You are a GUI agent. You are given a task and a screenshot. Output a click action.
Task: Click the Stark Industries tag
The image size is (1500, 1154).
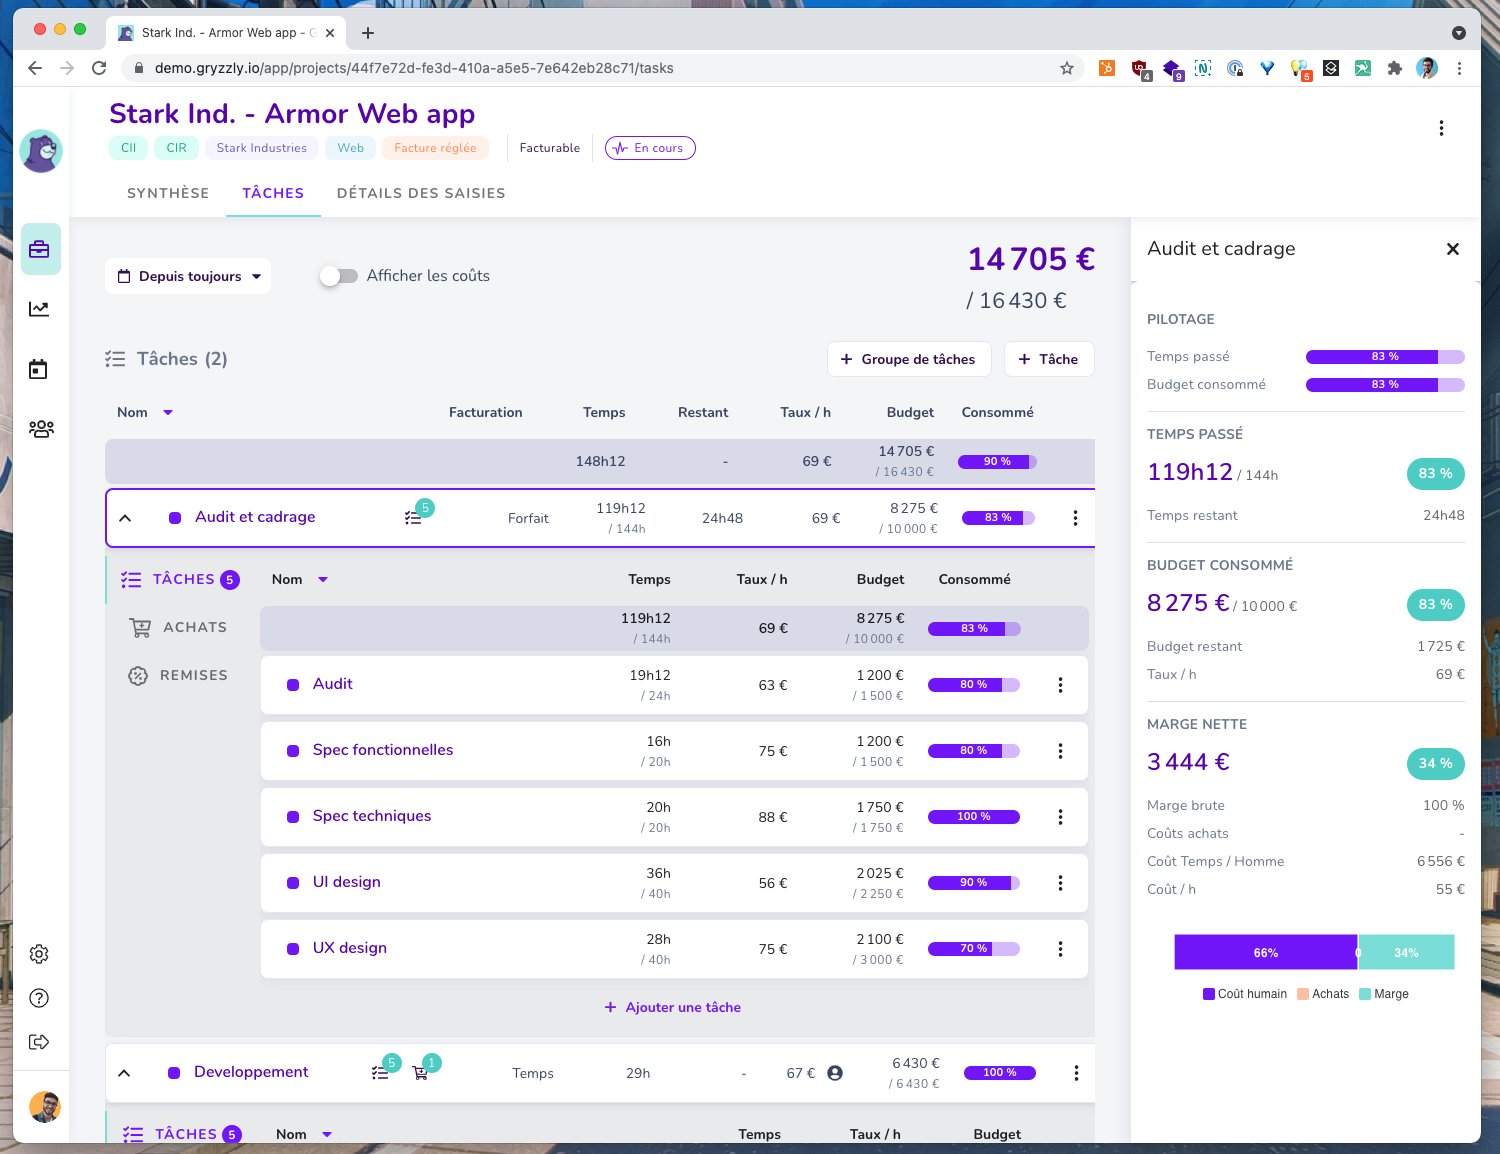point(262,148)
